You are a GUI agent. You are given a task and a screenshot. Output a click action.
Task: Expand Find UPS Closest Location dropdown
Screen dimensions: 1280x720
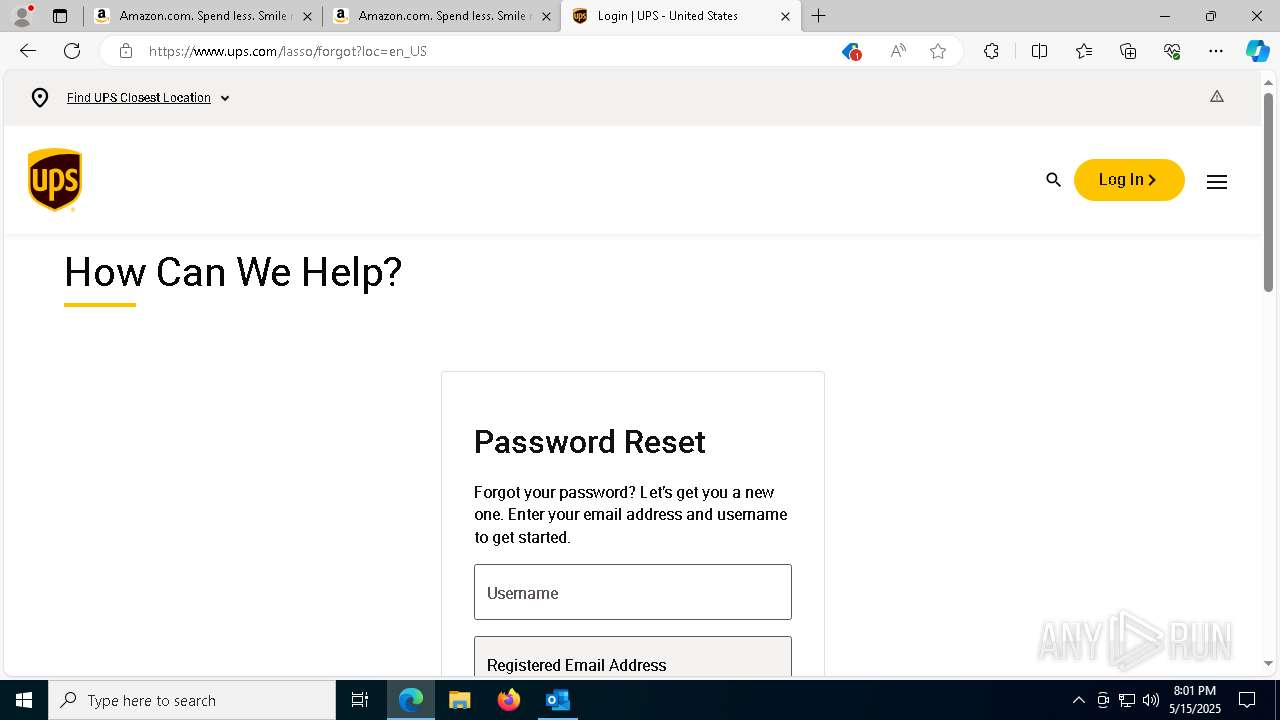tap(225, 98)
